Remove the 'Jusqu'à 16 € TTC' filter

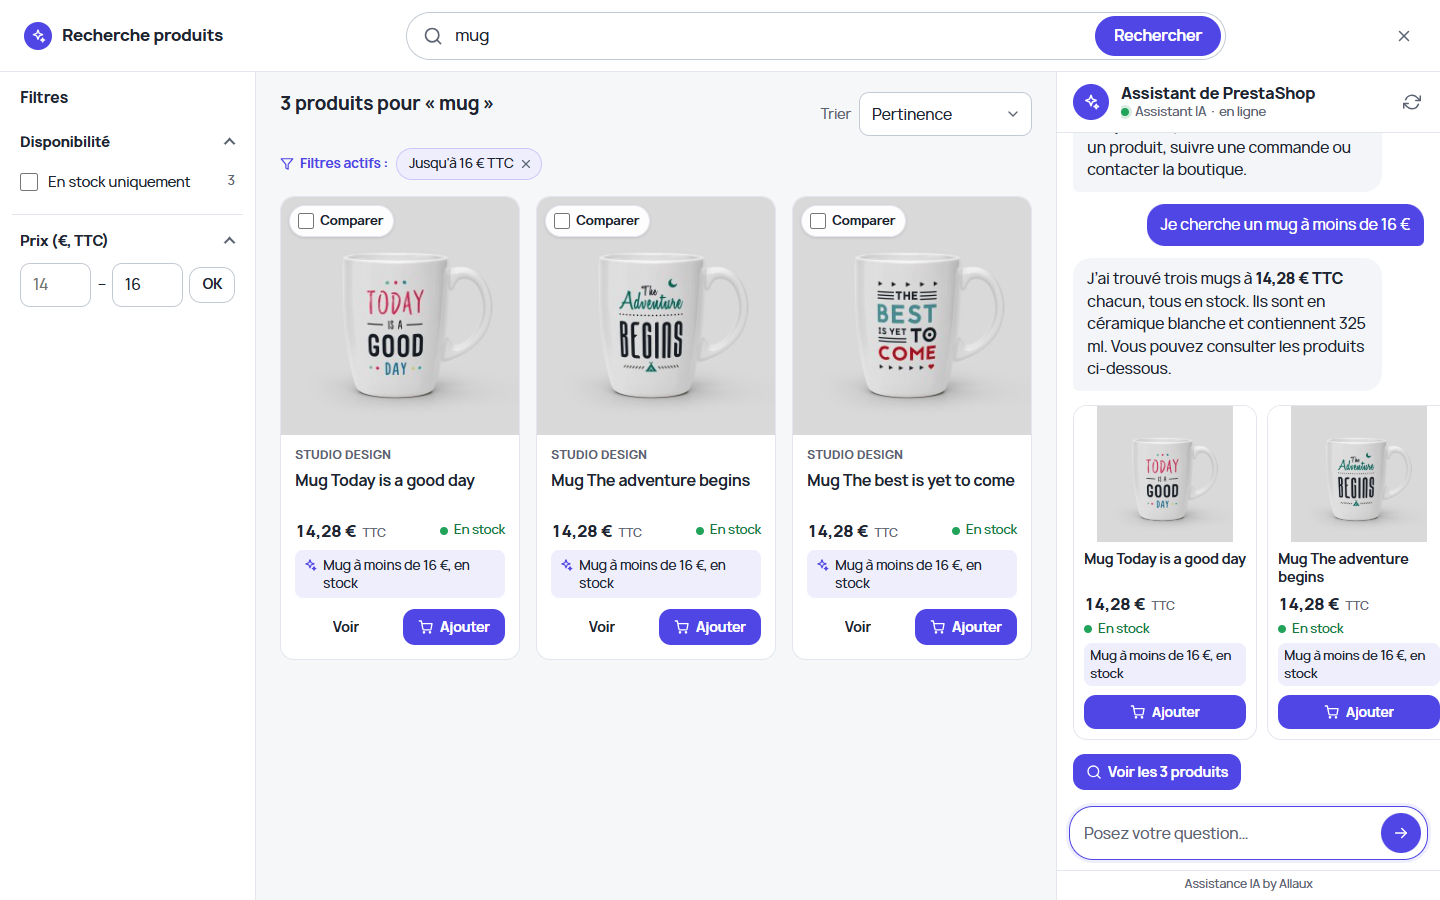pos(526,164)
